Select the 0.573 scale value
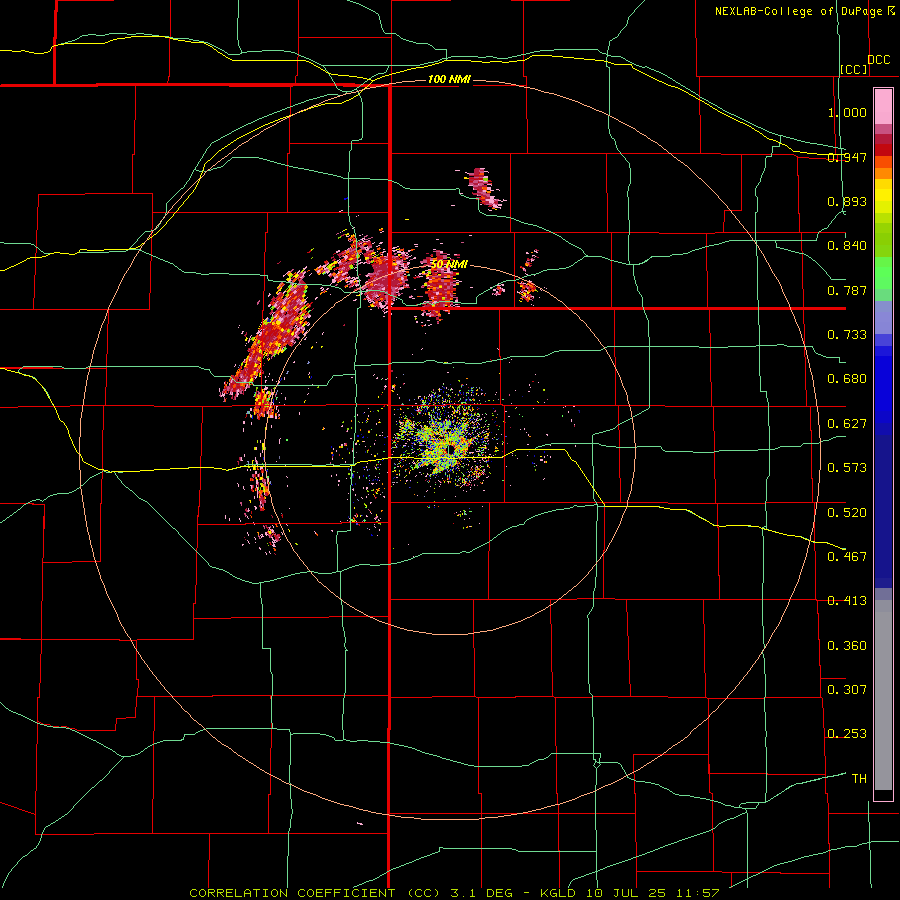900x900 pixels. 847,468
